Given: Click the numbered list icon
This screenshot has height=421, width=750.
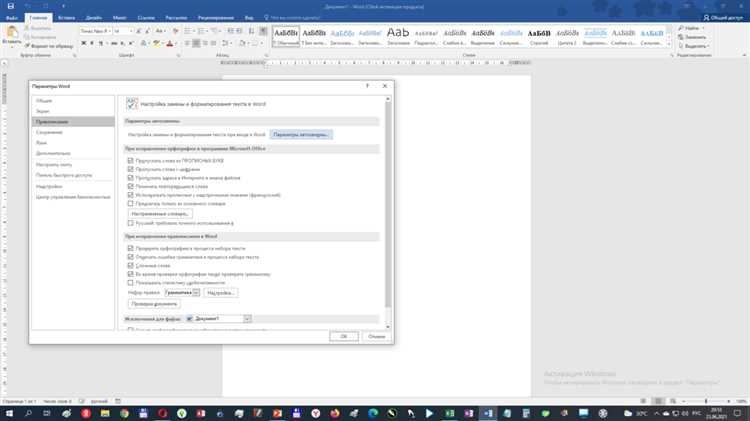Looking at the screenshot, I should (x=201, y=31).
